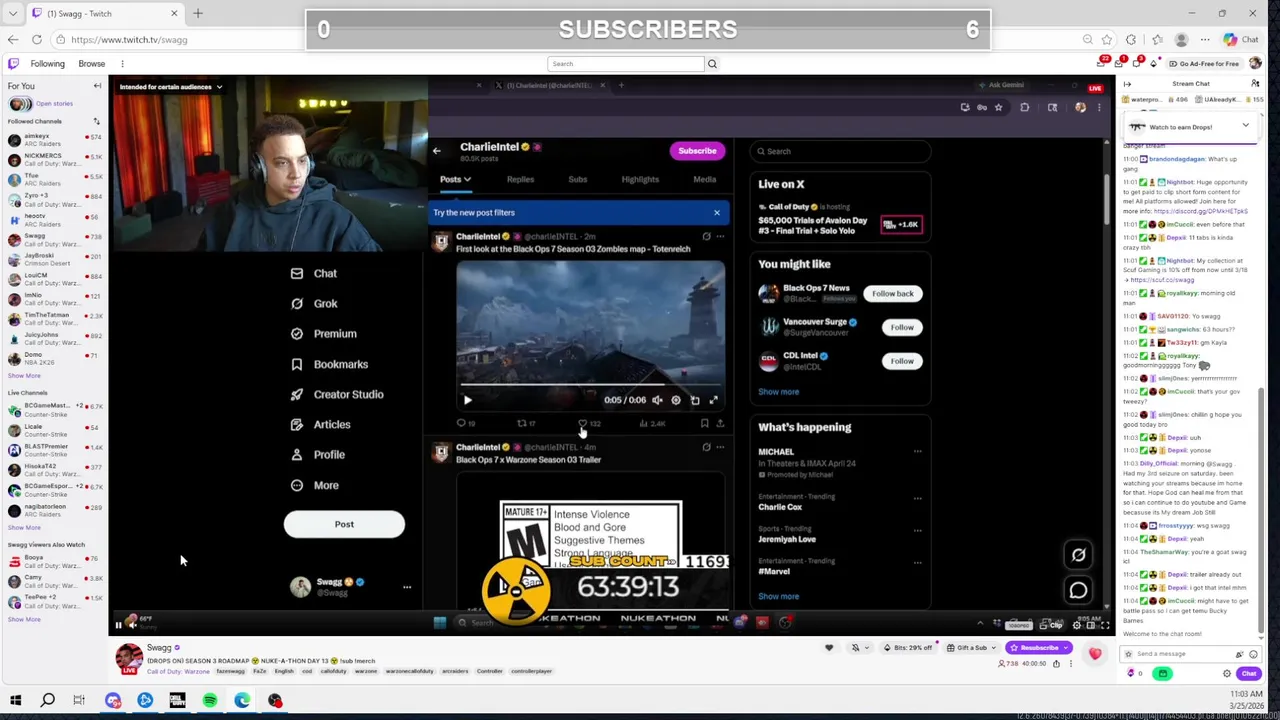Open the player settings gear
Viewport: 1280px width, 720px height.
point(1077,625)
